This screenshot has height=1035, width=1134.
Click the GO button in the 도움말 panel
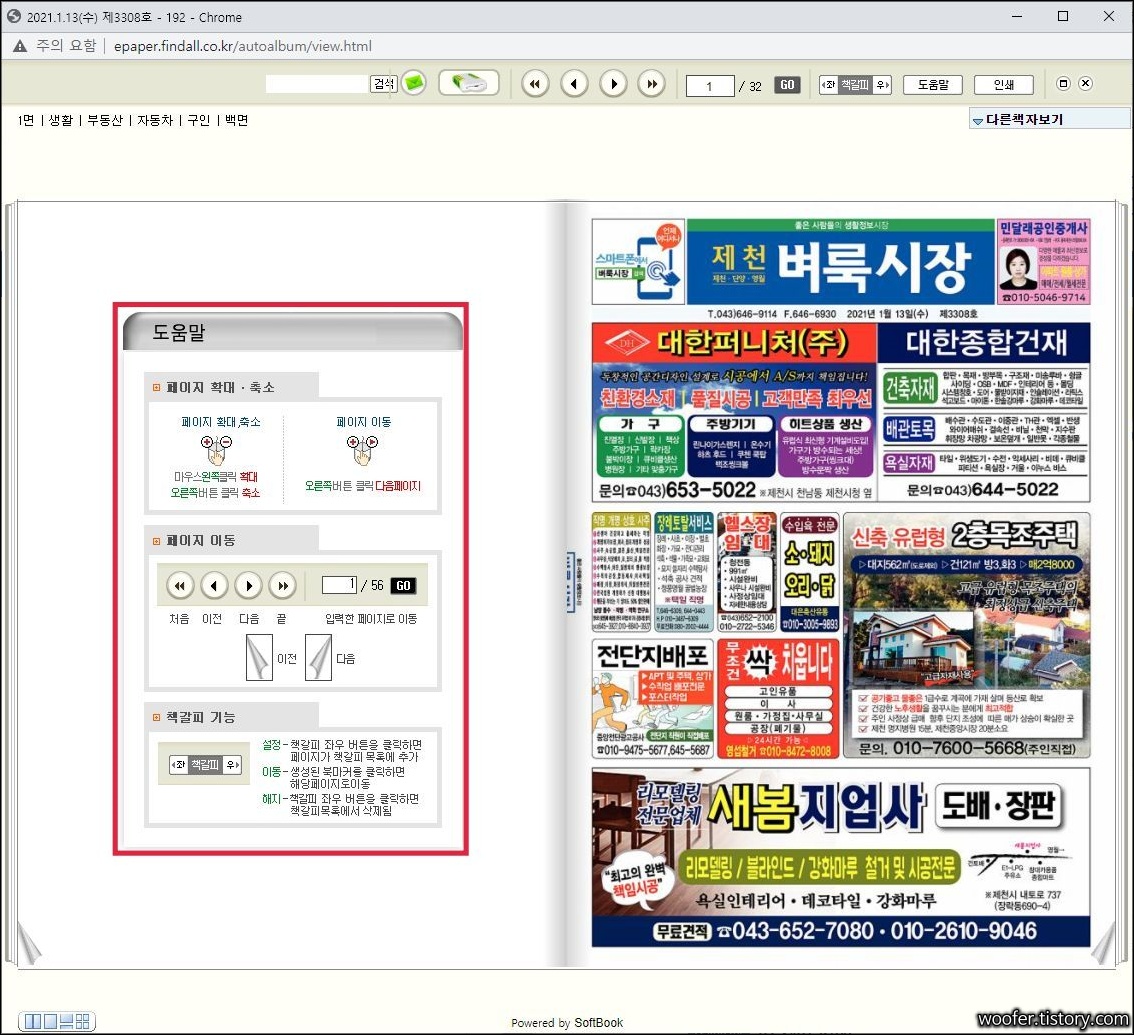coord(403,585)
